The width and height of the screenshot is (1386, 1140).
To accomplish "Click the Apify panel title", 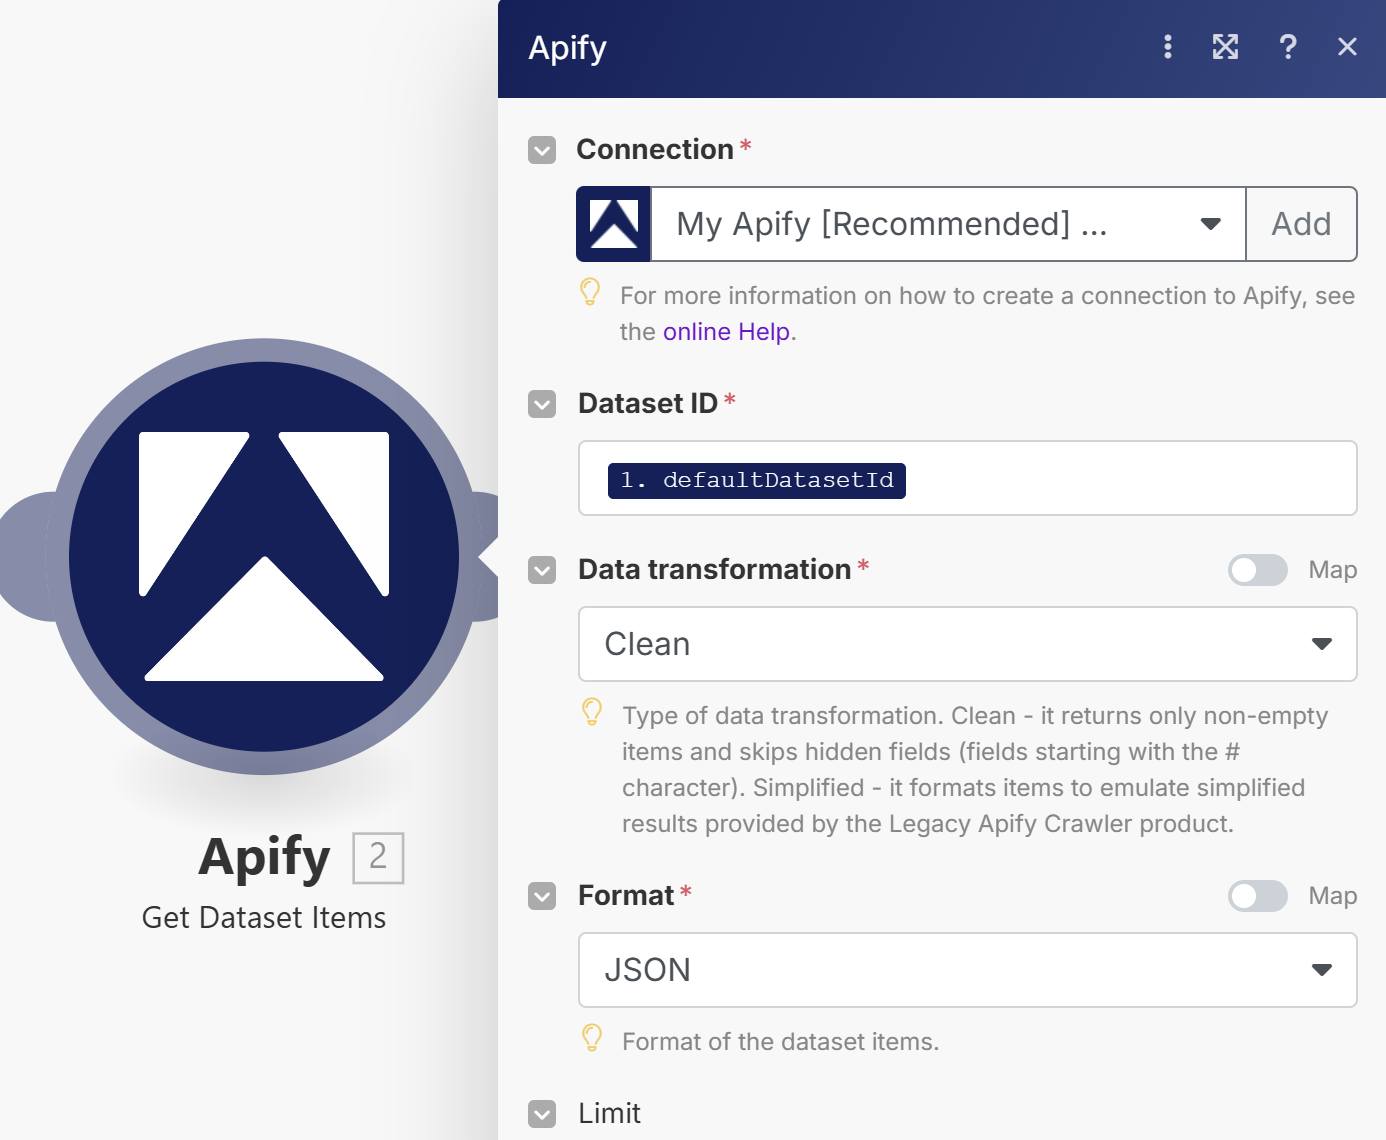I will coord(567,48).
